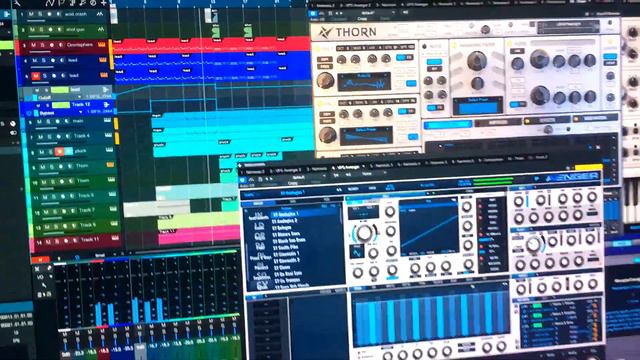Enable monitor on Track 6
Viewport: 640px width, 360px height.
[x=72, y=196]
